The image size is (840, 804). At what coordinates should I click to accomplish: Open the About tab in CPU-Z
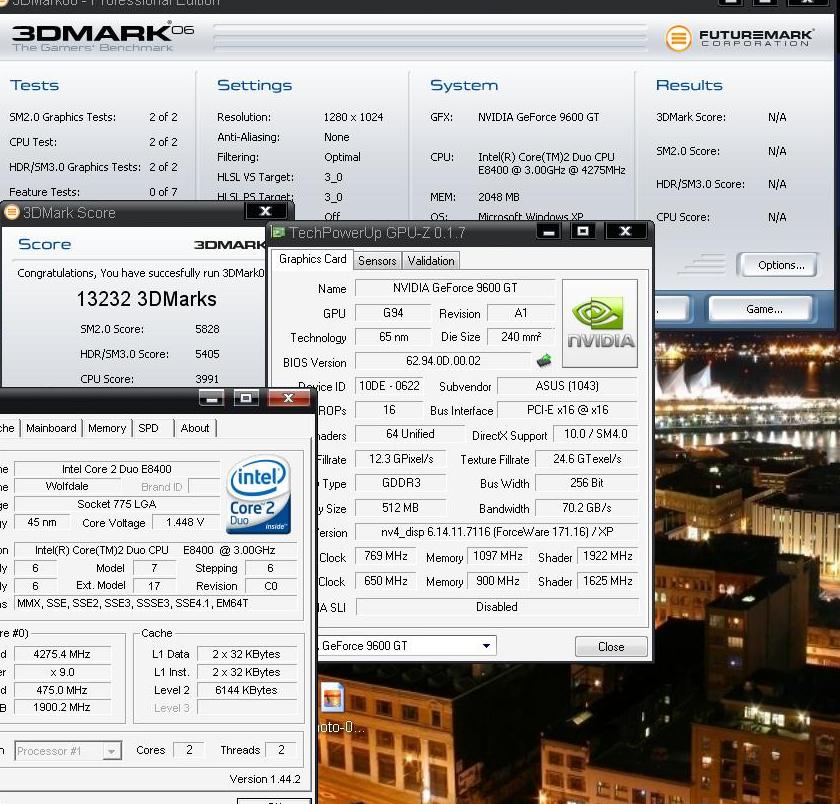pos(195,428)
